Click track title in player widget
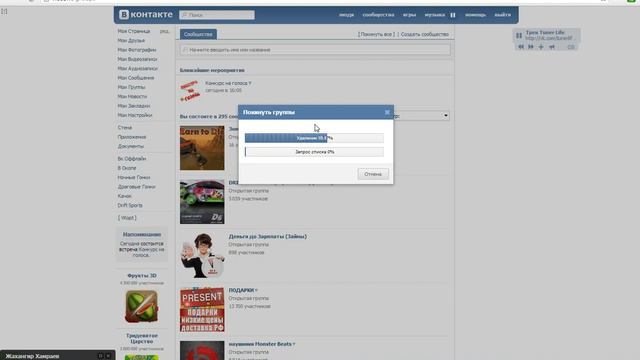The height and width of the screenshot is (360, 640). [x=545, y=32]
